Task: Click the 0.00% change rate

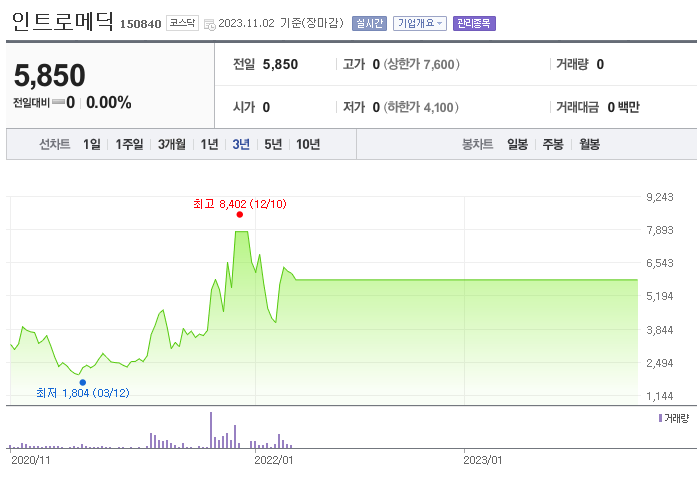Action: coord(108,103)
